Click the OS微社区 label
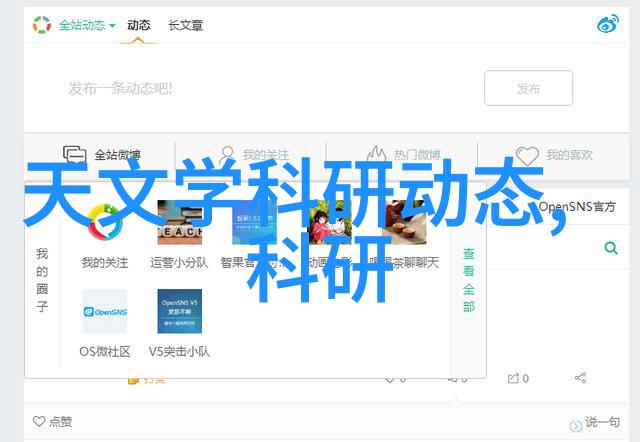Screen dimensions: 640x442 105,351
